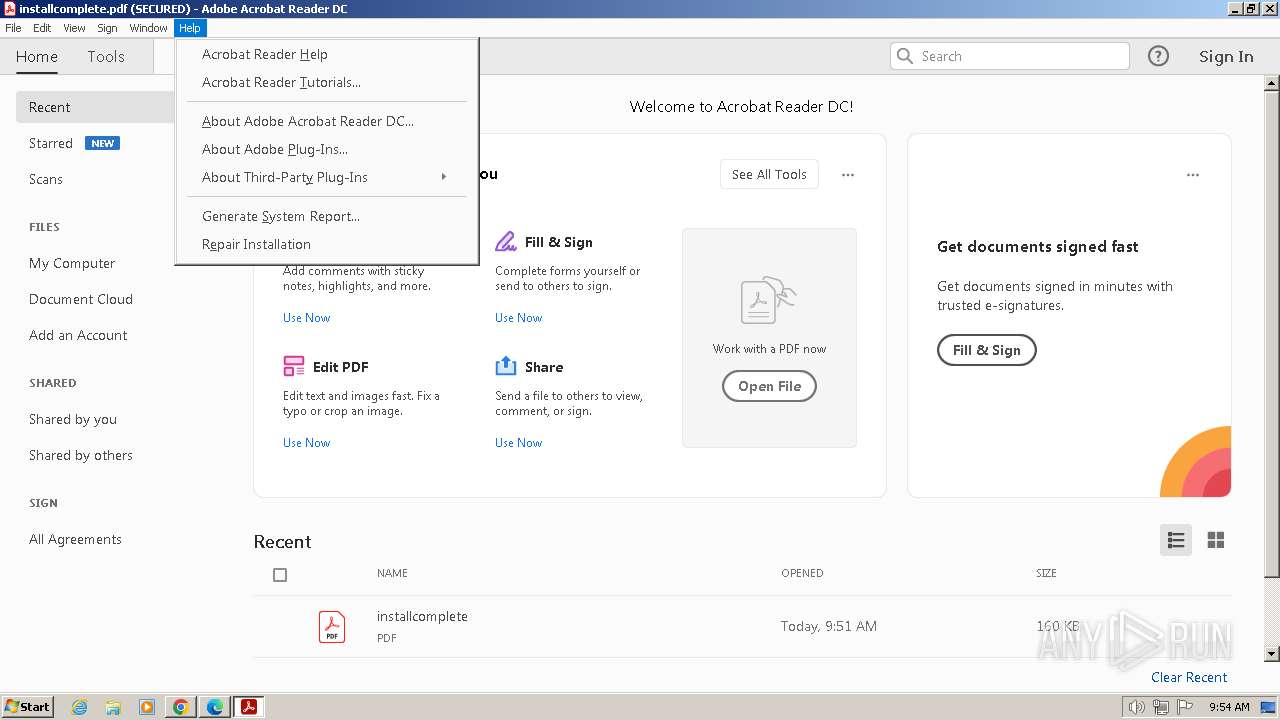
Task: Open My Computer in sidebar
Action: (x=72, y=263)
